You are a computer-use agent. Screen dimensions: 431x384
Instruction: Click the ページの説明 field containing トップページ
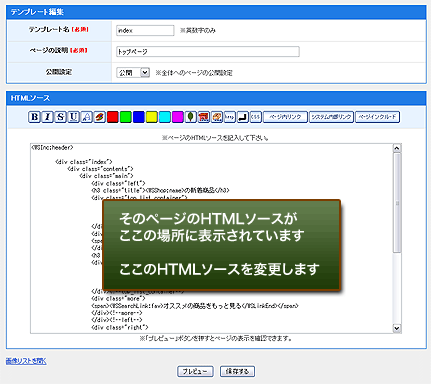[x=208, y=52]
